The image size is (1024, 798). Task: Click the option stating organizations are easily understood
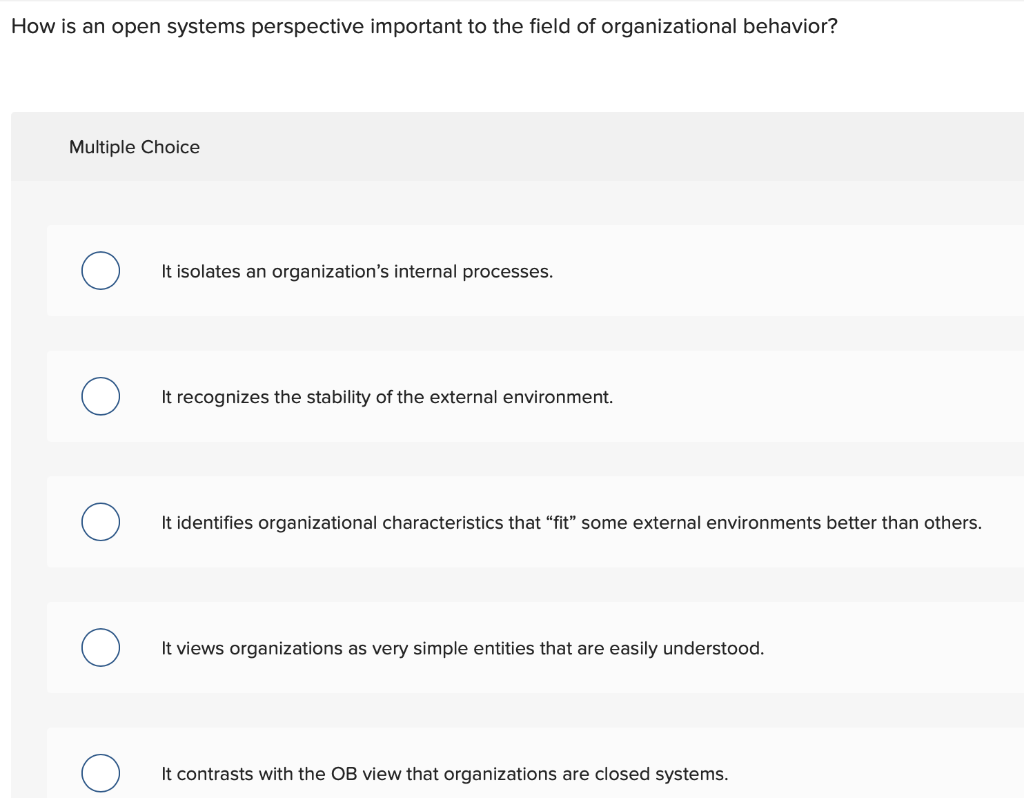point(462,648)
